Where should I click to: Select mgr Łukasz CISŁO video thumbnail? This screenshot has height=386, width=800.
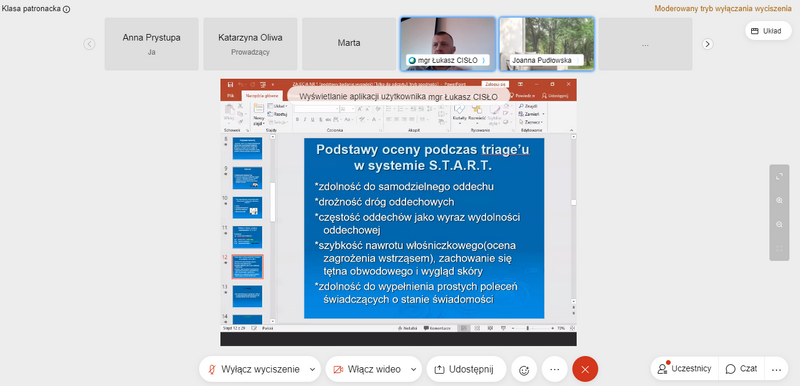[x=448, y=44]
